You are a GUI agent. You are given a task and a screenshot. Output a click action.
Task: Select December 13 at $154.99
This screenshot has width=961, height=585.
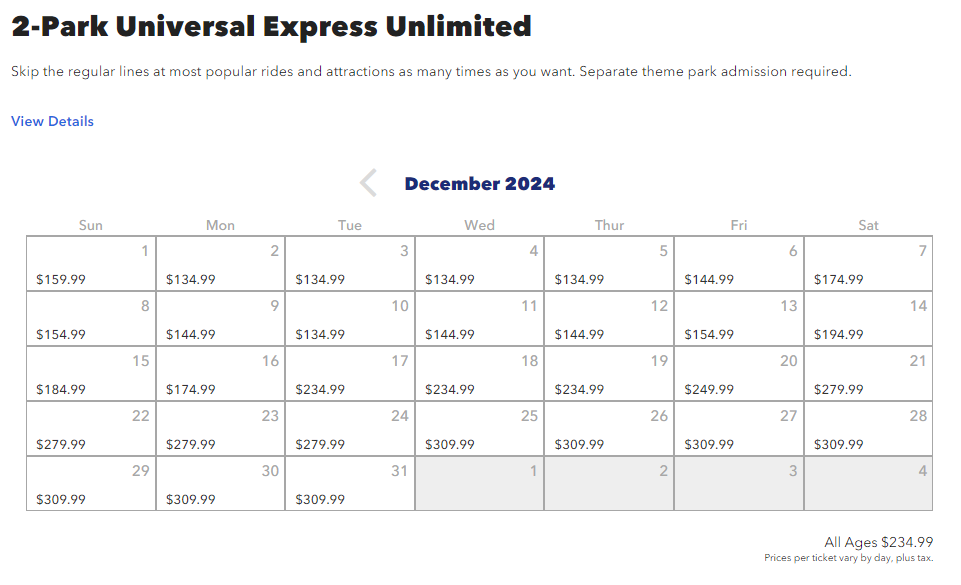click(x=738, y=319)
